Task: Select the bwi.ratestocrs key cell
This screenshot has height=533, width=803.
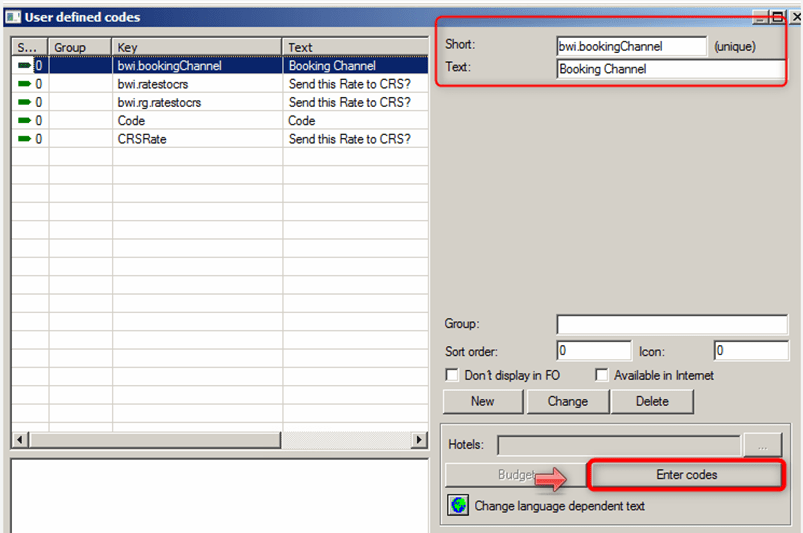Action: pos(197,84)
